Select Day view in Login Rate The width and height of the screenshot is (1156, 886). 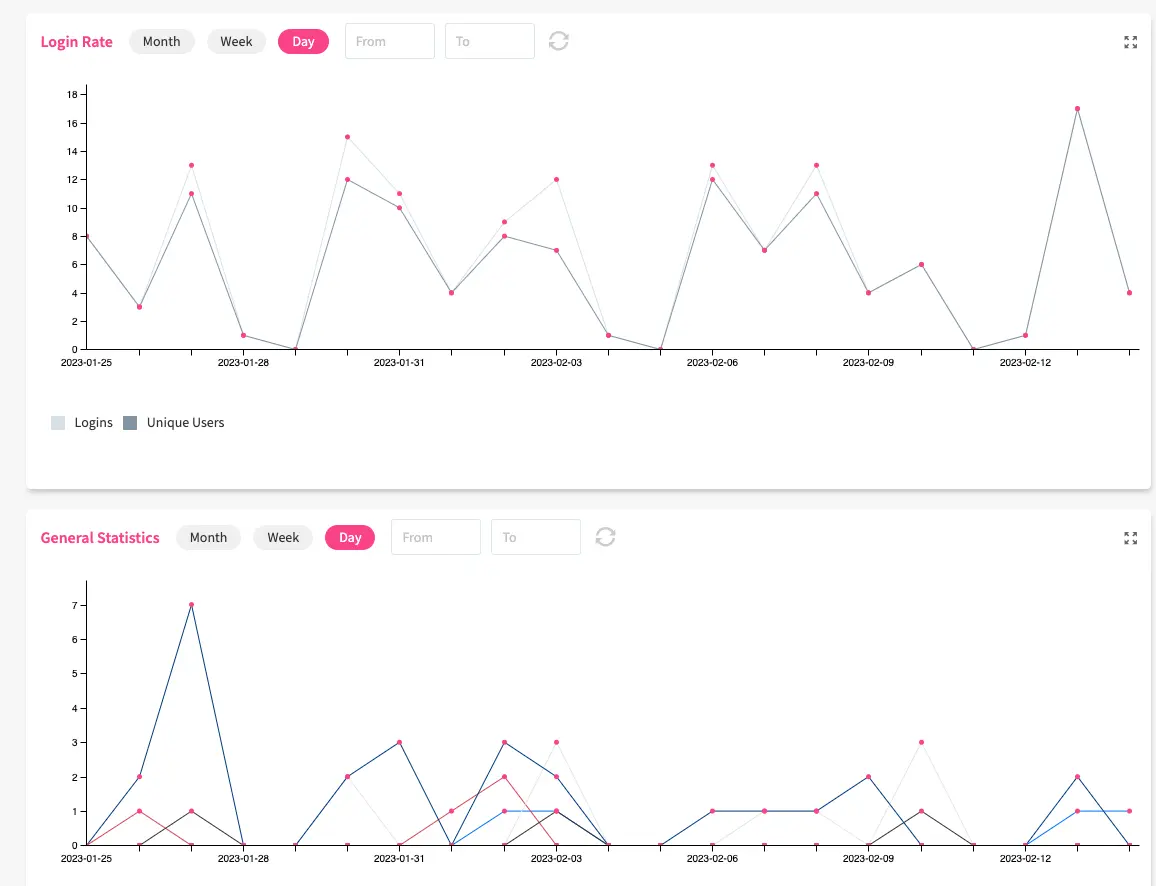303,41
